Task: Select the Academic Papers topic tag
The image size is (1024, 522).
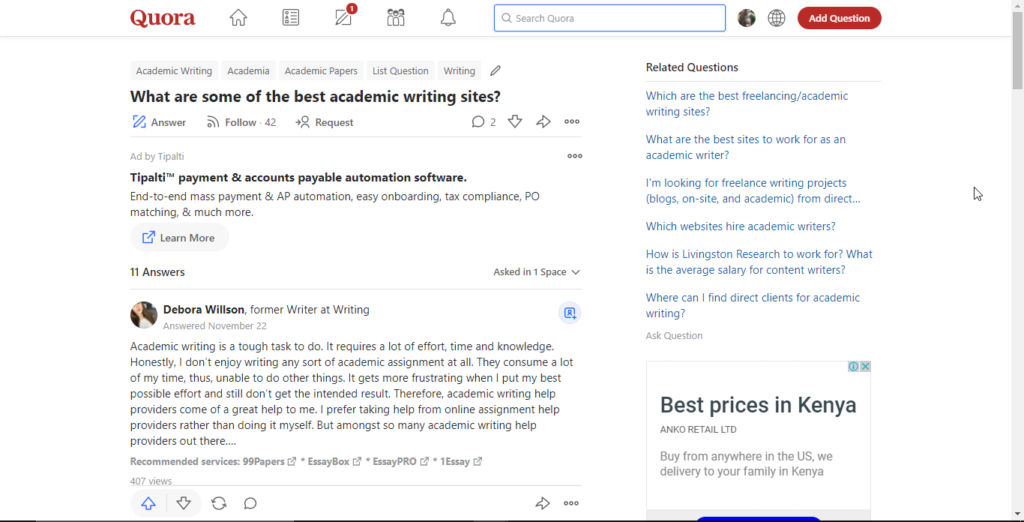Action: (321, 71)
